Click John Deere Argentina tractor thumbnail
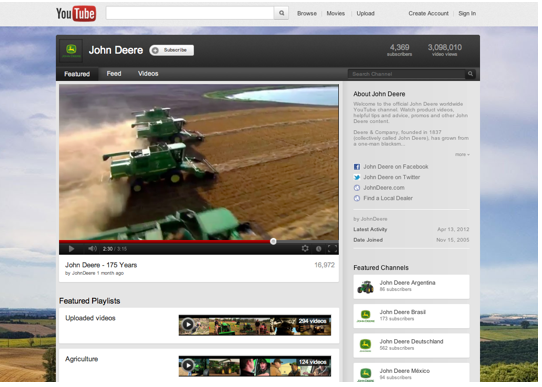Viewport: 542px width, 387px height. tap(365, 287)
